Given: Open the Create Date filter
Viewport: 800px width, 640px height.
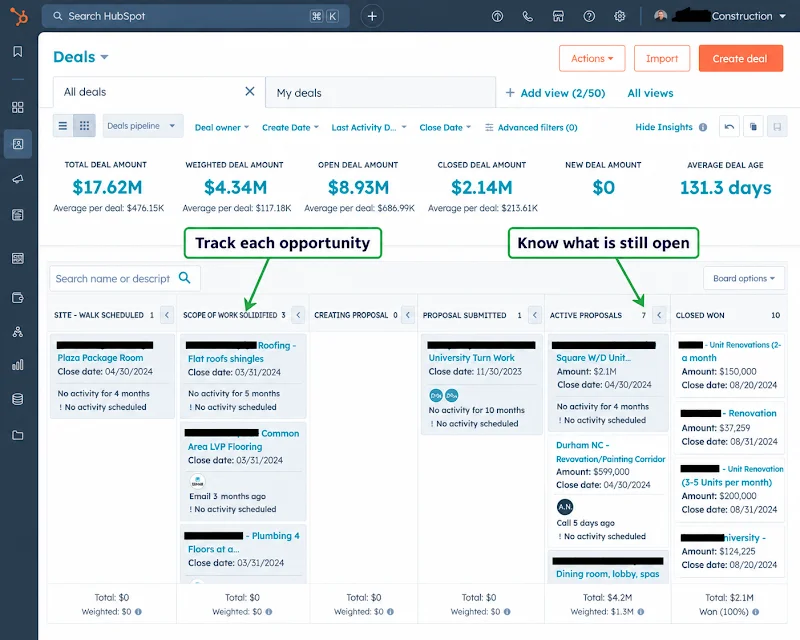Looking at the screenshot, I should click(290, 128).
